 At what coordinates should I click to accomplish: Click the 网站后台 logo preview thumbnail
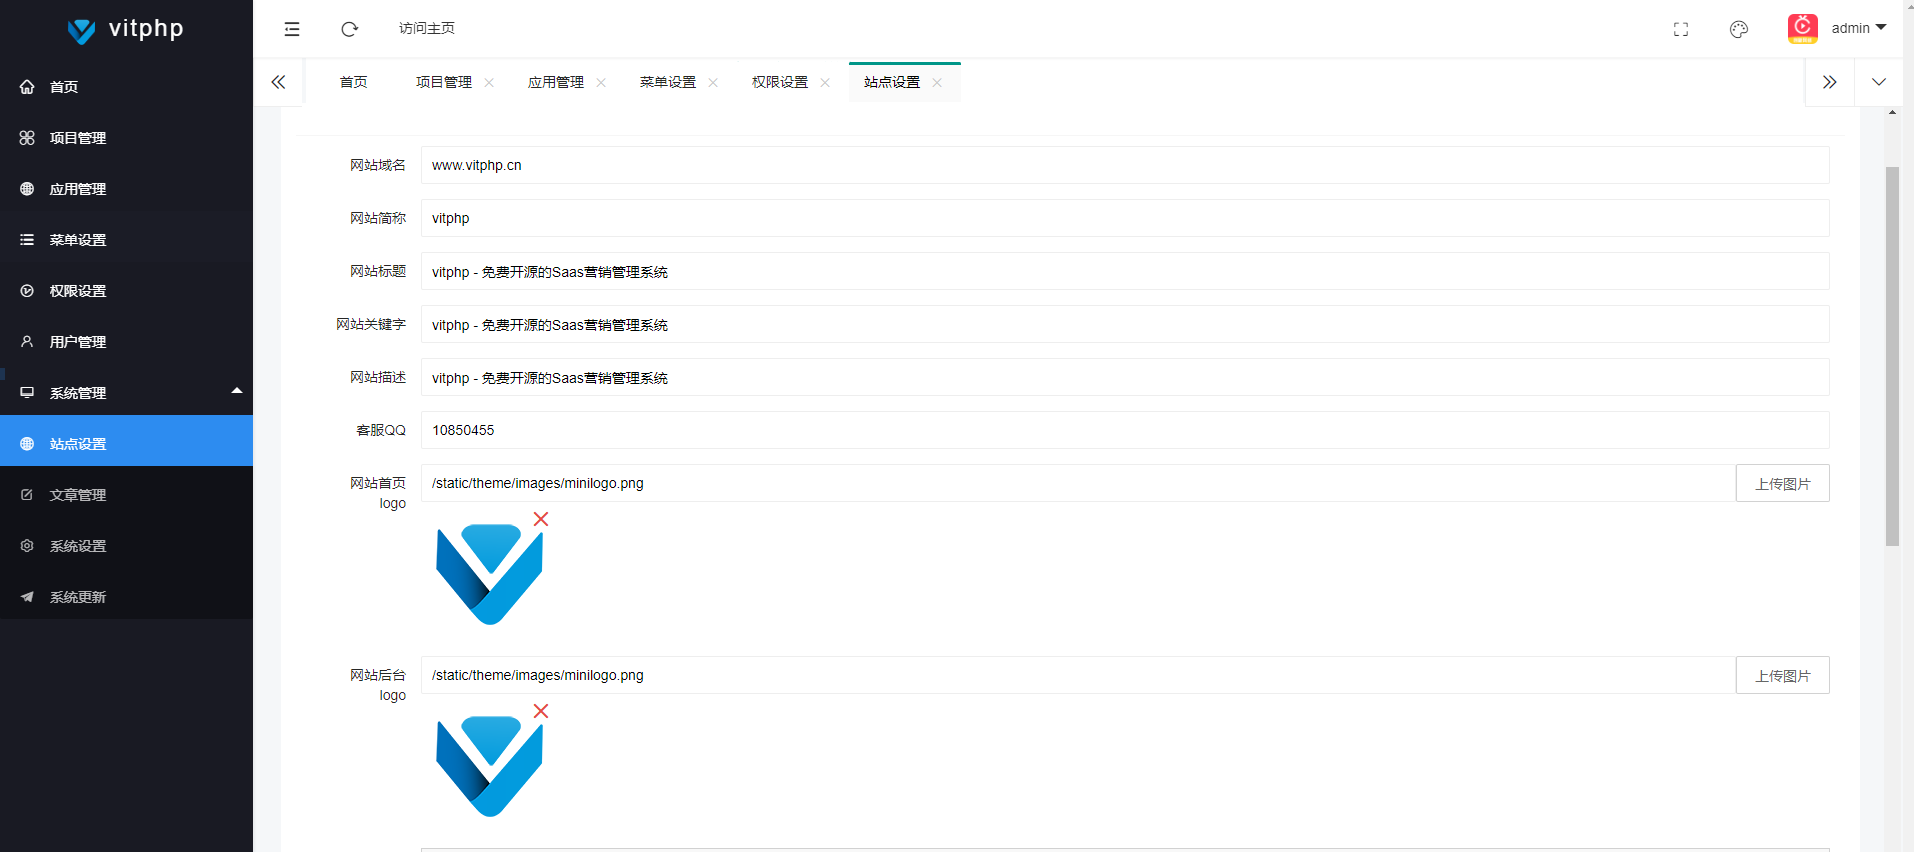(489, 766)
